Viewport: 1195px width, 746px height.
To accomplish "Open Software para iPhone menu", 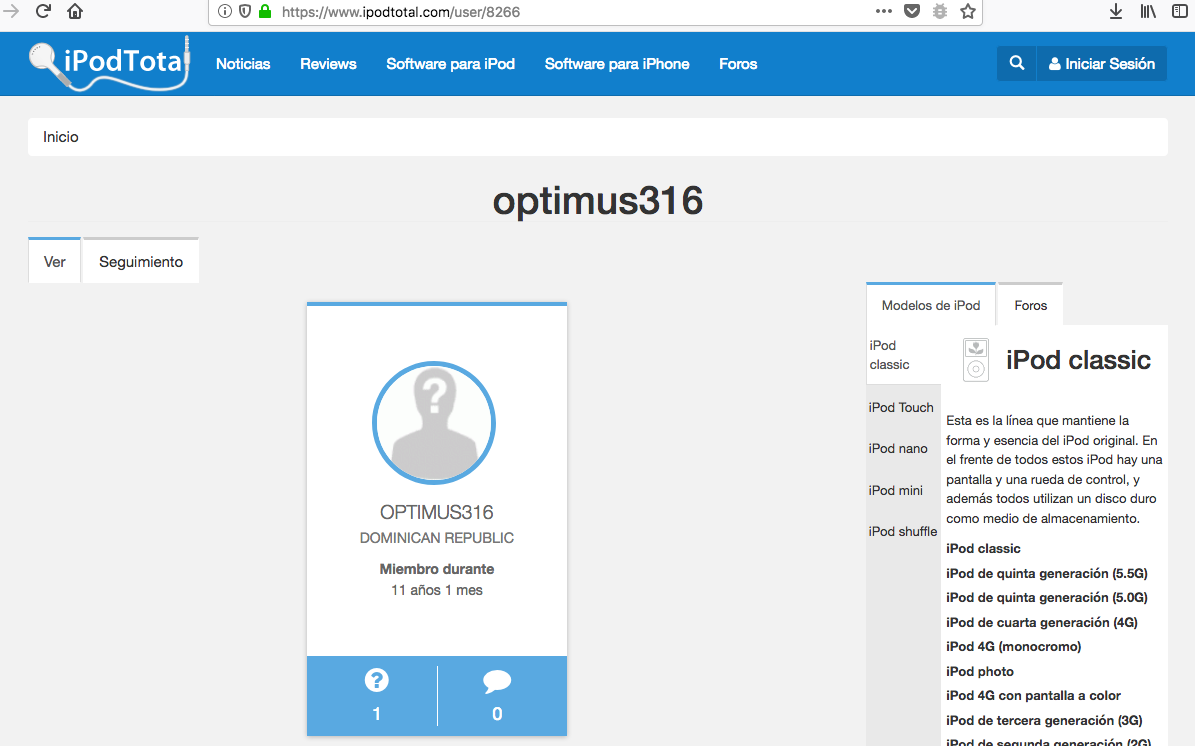I will pyautogui.click(x=617, y=64).
